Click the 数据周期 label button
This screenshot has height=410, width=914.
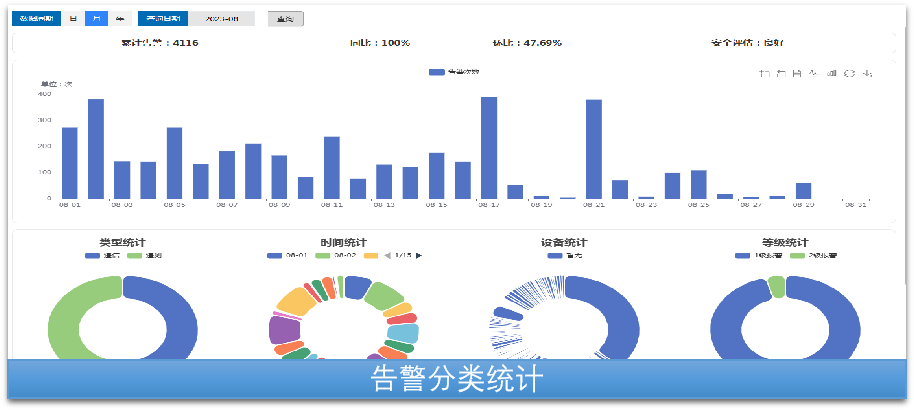tap(37, 18)
